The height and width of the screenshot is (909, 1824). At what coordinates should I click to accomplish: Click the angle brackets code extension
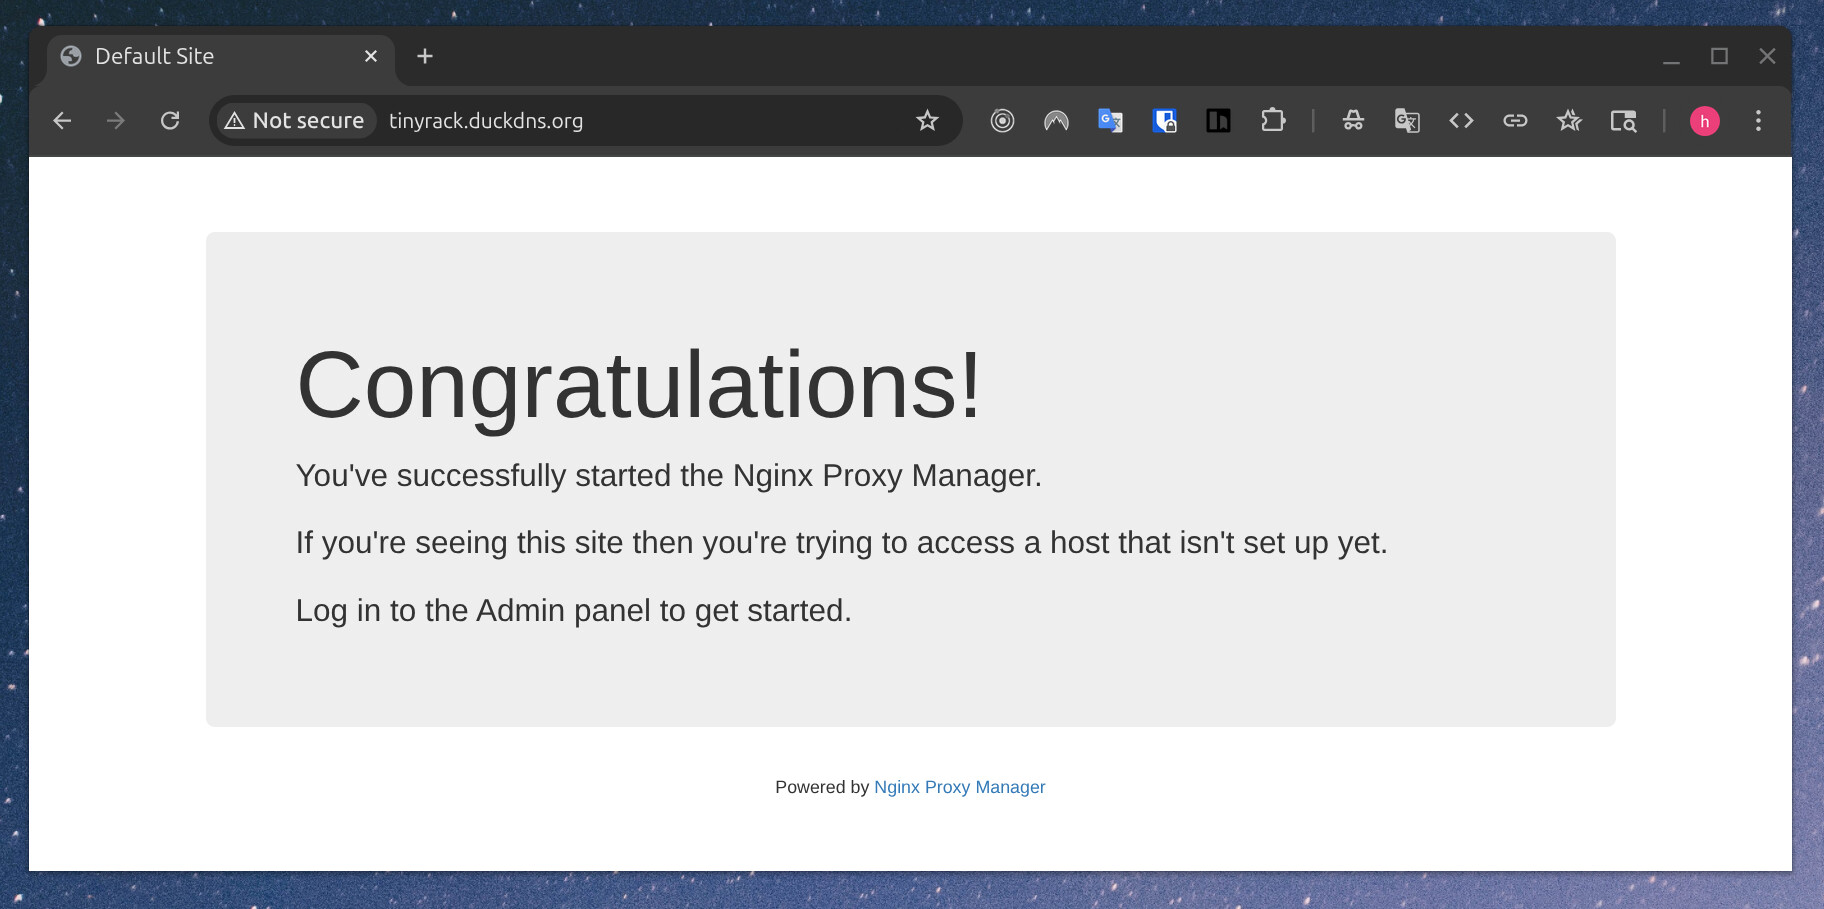1461,121
